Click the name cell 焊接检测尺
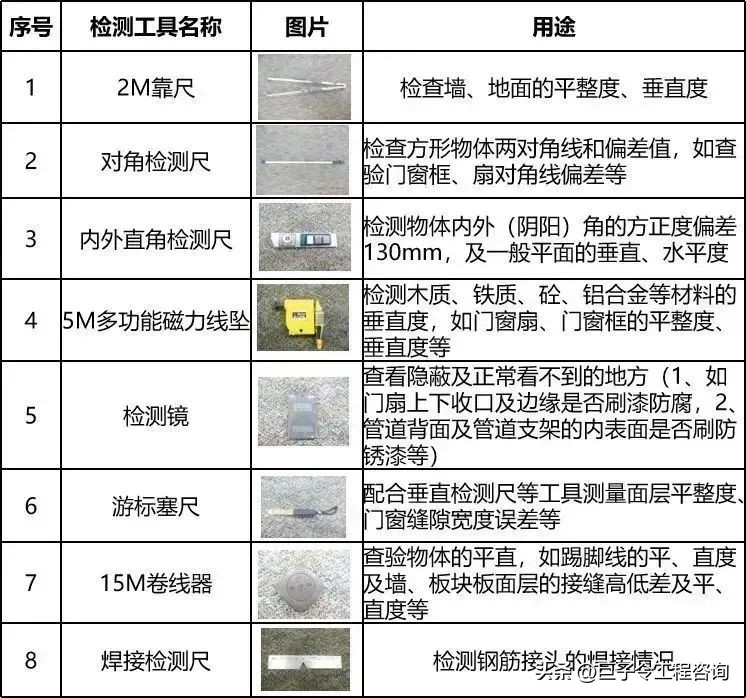746x698 pixels. [156, 660]
